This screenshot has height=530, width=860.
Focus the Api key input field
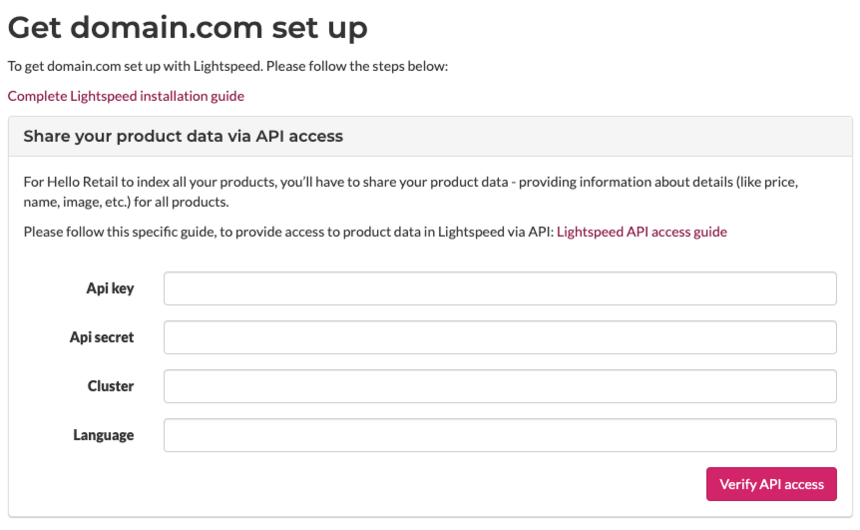tap(500, 288)
